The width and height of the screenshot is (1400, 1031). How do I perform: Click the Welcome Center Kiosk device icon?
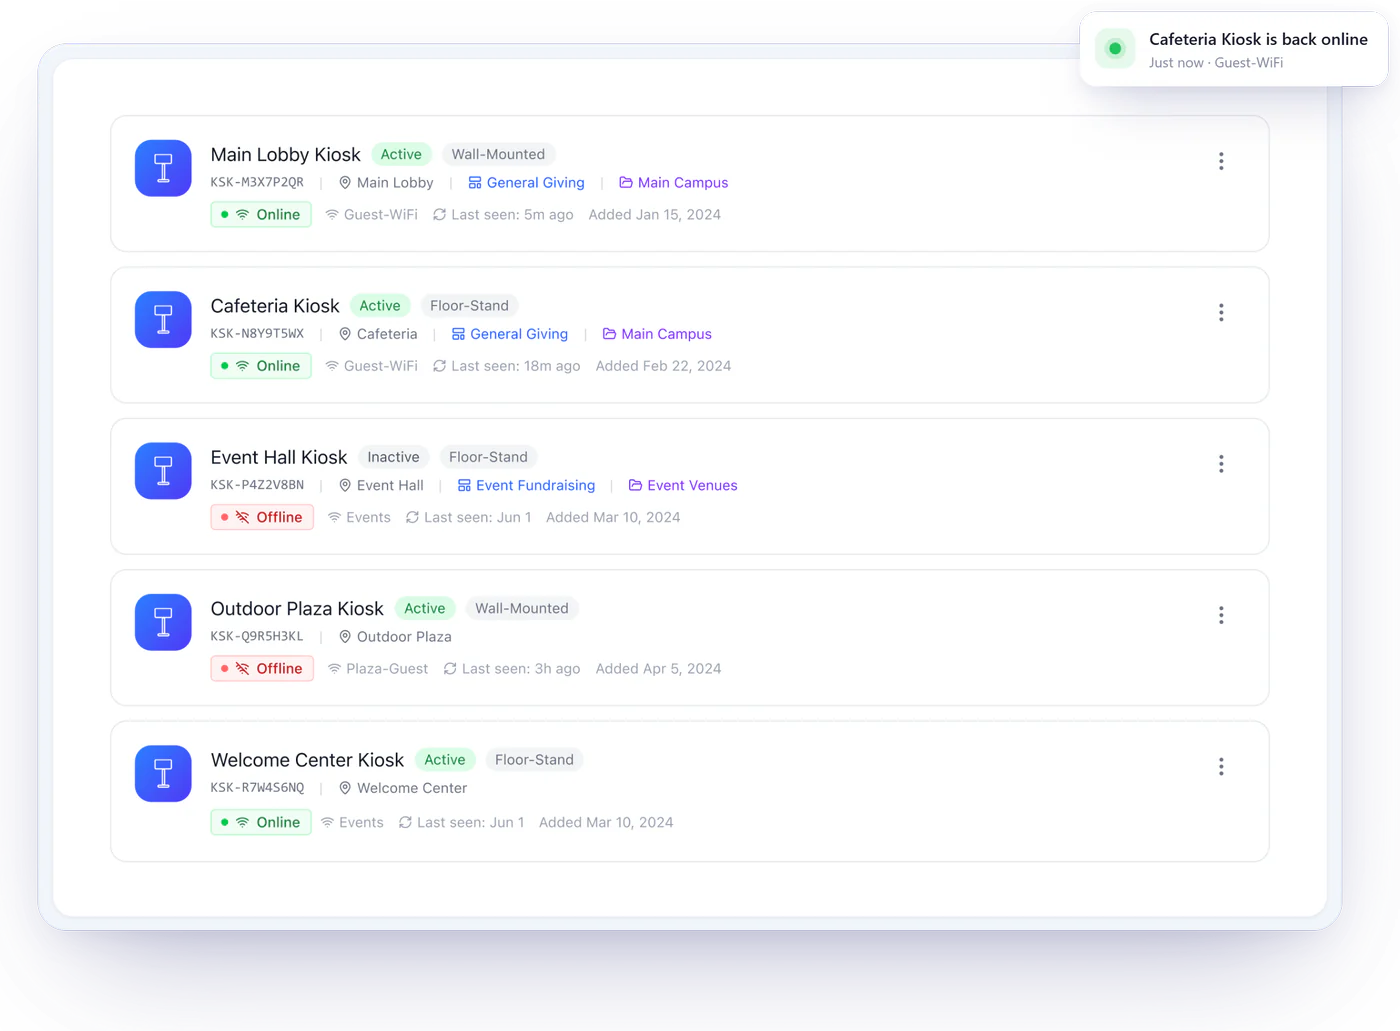coord(163,773)
